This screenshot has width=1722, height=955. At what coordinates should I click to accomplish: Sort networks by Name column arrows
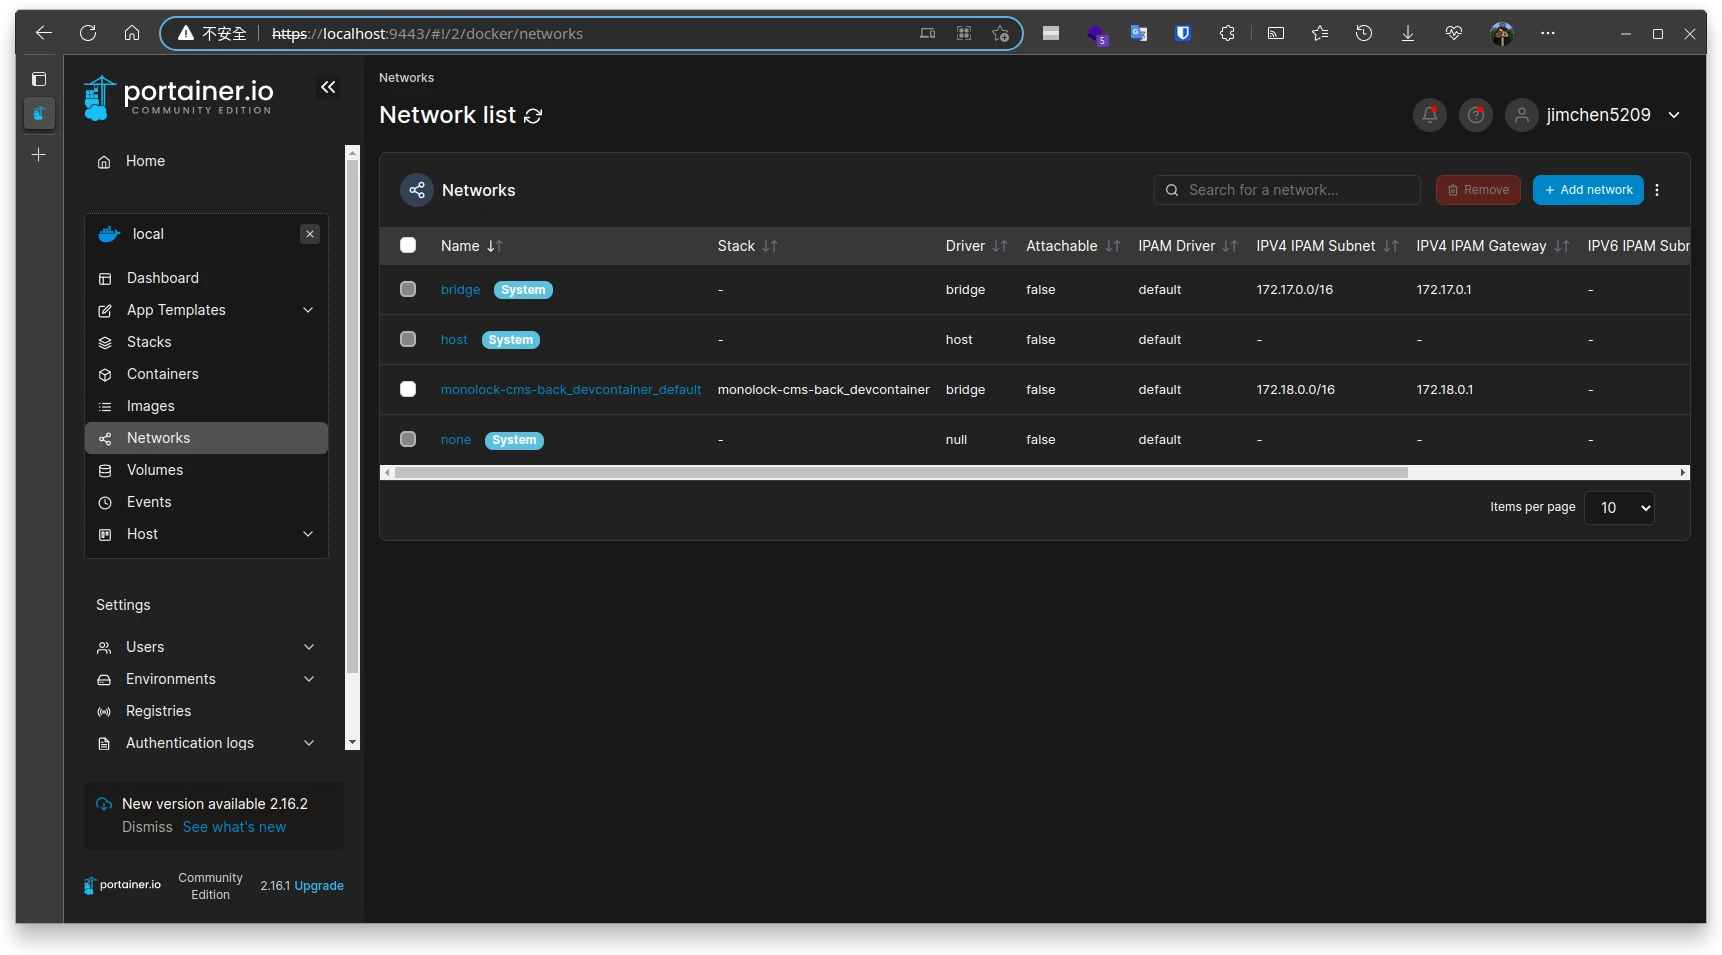point(494,246)
